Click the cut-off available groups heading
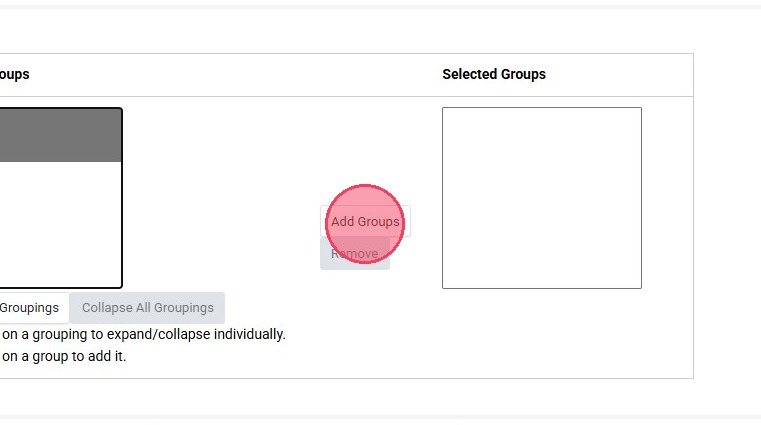 pos(14,74)
